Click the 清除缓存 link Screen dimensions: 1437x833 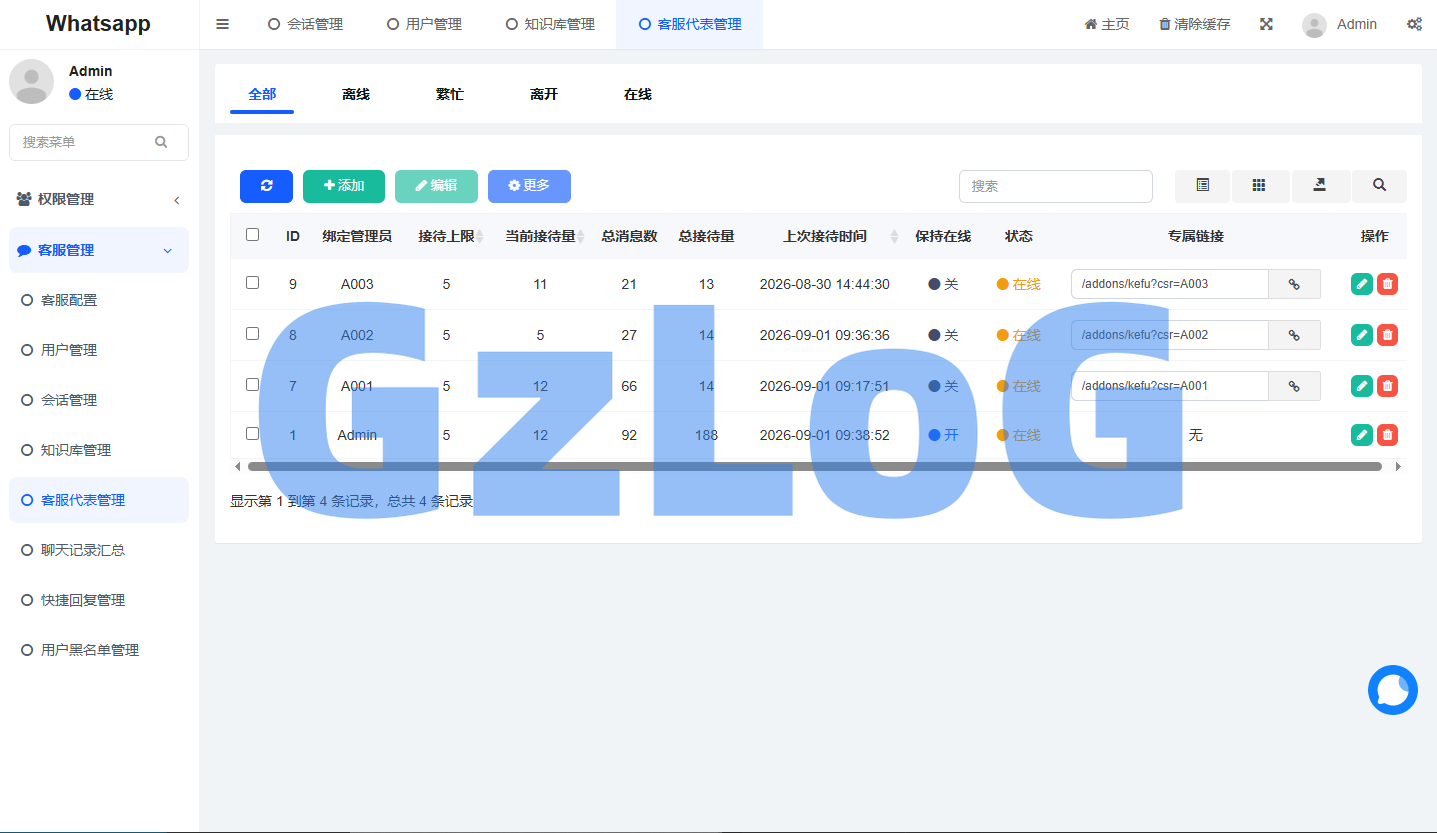pyautogui.click(x=1195, y=24)
